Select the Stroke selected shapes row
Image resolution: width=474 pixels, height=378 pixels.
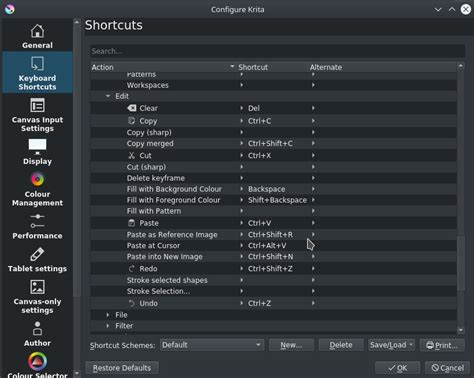274,280
